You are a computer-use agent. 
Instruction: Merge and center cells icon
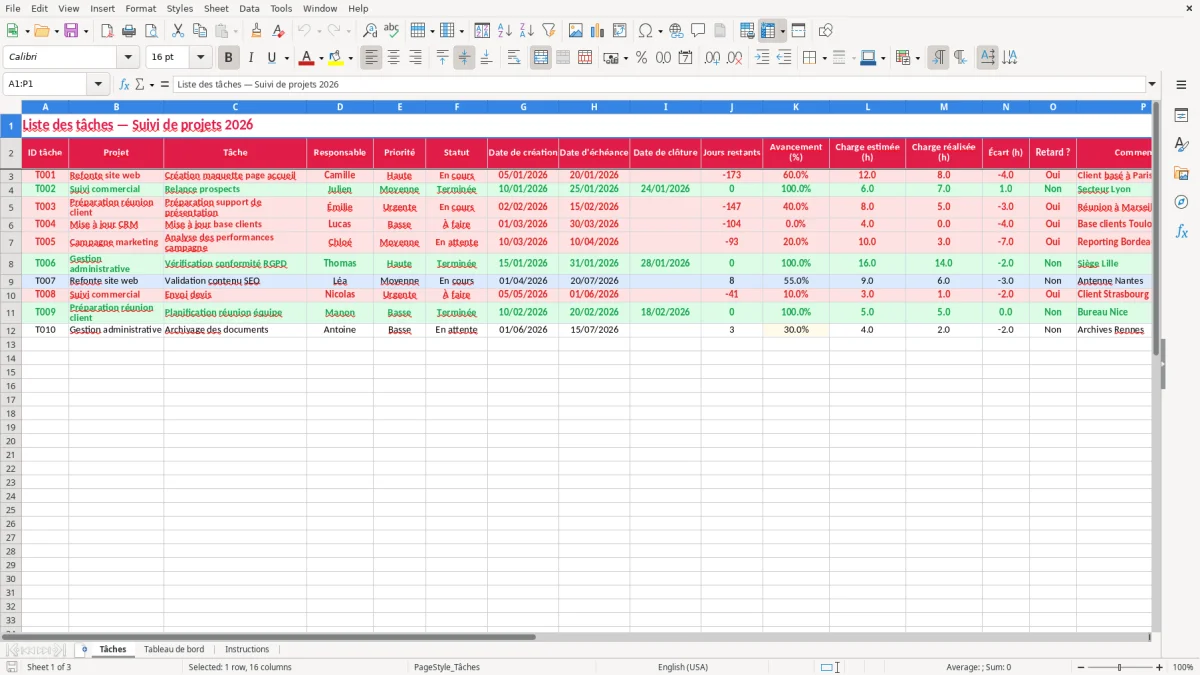click(x=541, y=58)
